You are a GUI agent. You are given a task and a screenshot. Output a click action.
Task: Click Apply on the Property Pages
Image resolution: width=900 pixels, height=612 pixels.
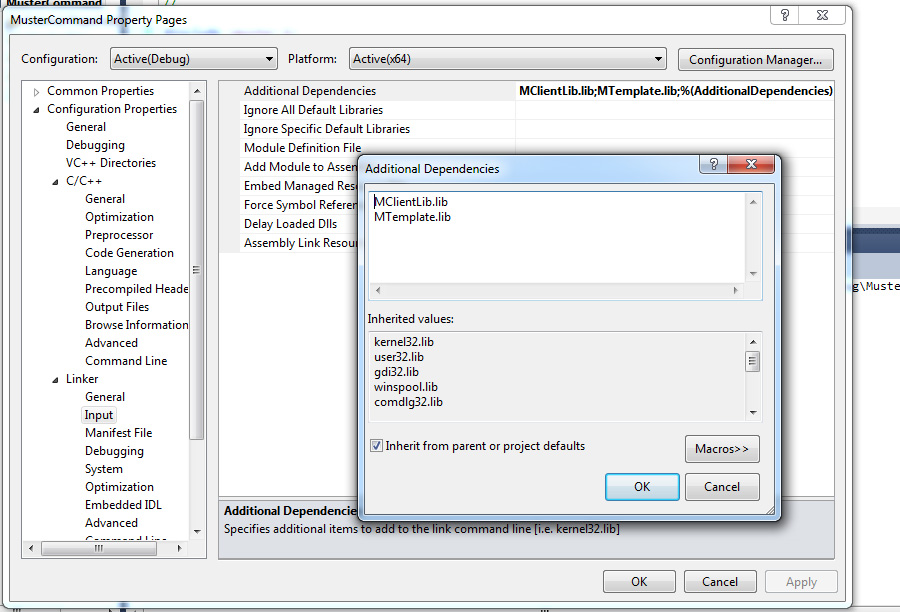pyautogui.click(x=801, y=581)
